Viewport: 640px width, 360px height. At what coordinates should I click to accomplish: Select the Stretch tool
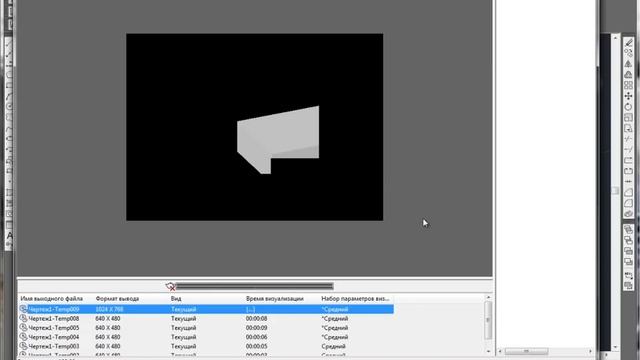pyautogui.click(x=629, y=128)
